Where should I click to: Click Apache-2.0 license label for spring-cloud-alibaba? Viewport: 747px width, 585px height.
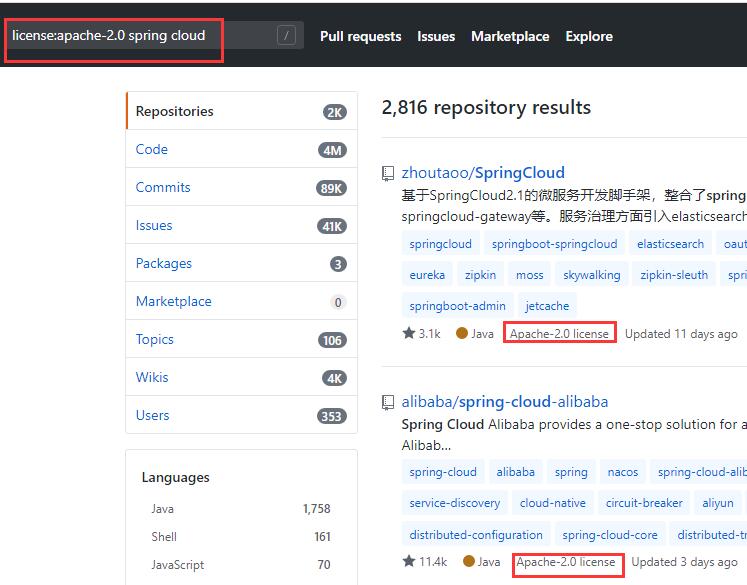(x=566, y=562)
